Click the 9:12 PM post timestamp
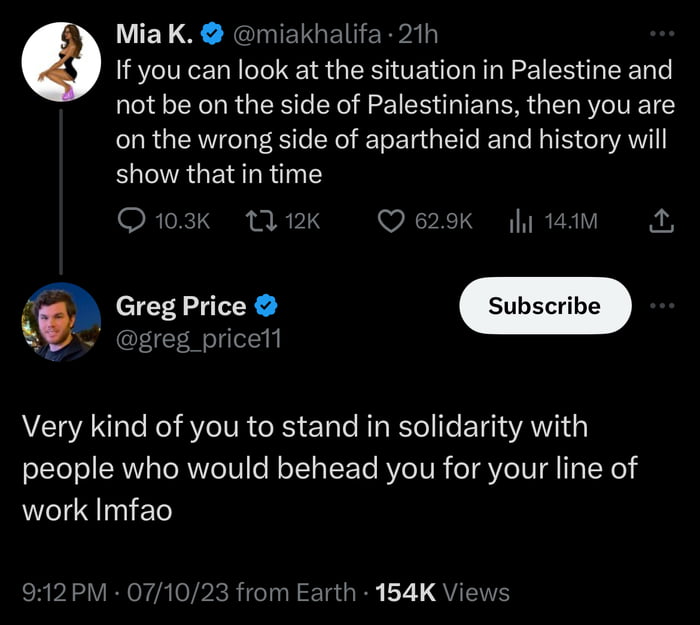Image resolution: width=700 pixels, height=625 pixels. [64, 592]
